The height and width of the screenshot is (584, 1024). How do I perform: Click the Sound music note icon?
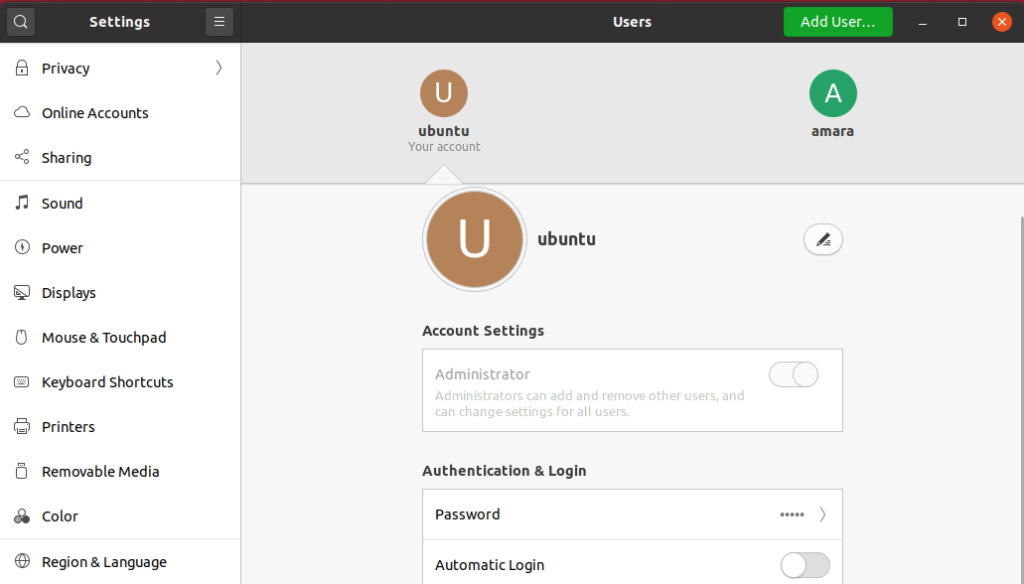pyautogui.click(x=22, y=203)
